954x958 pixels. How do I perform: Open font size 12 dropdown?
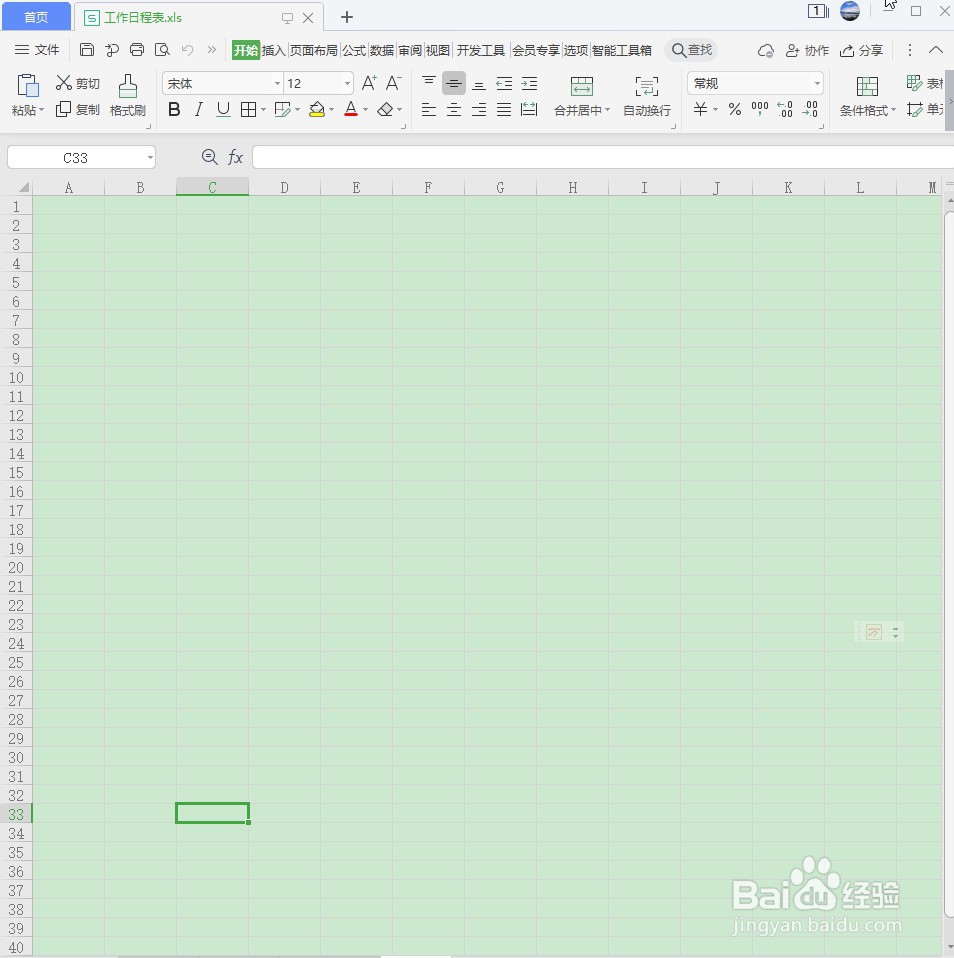tap(347, 83)
